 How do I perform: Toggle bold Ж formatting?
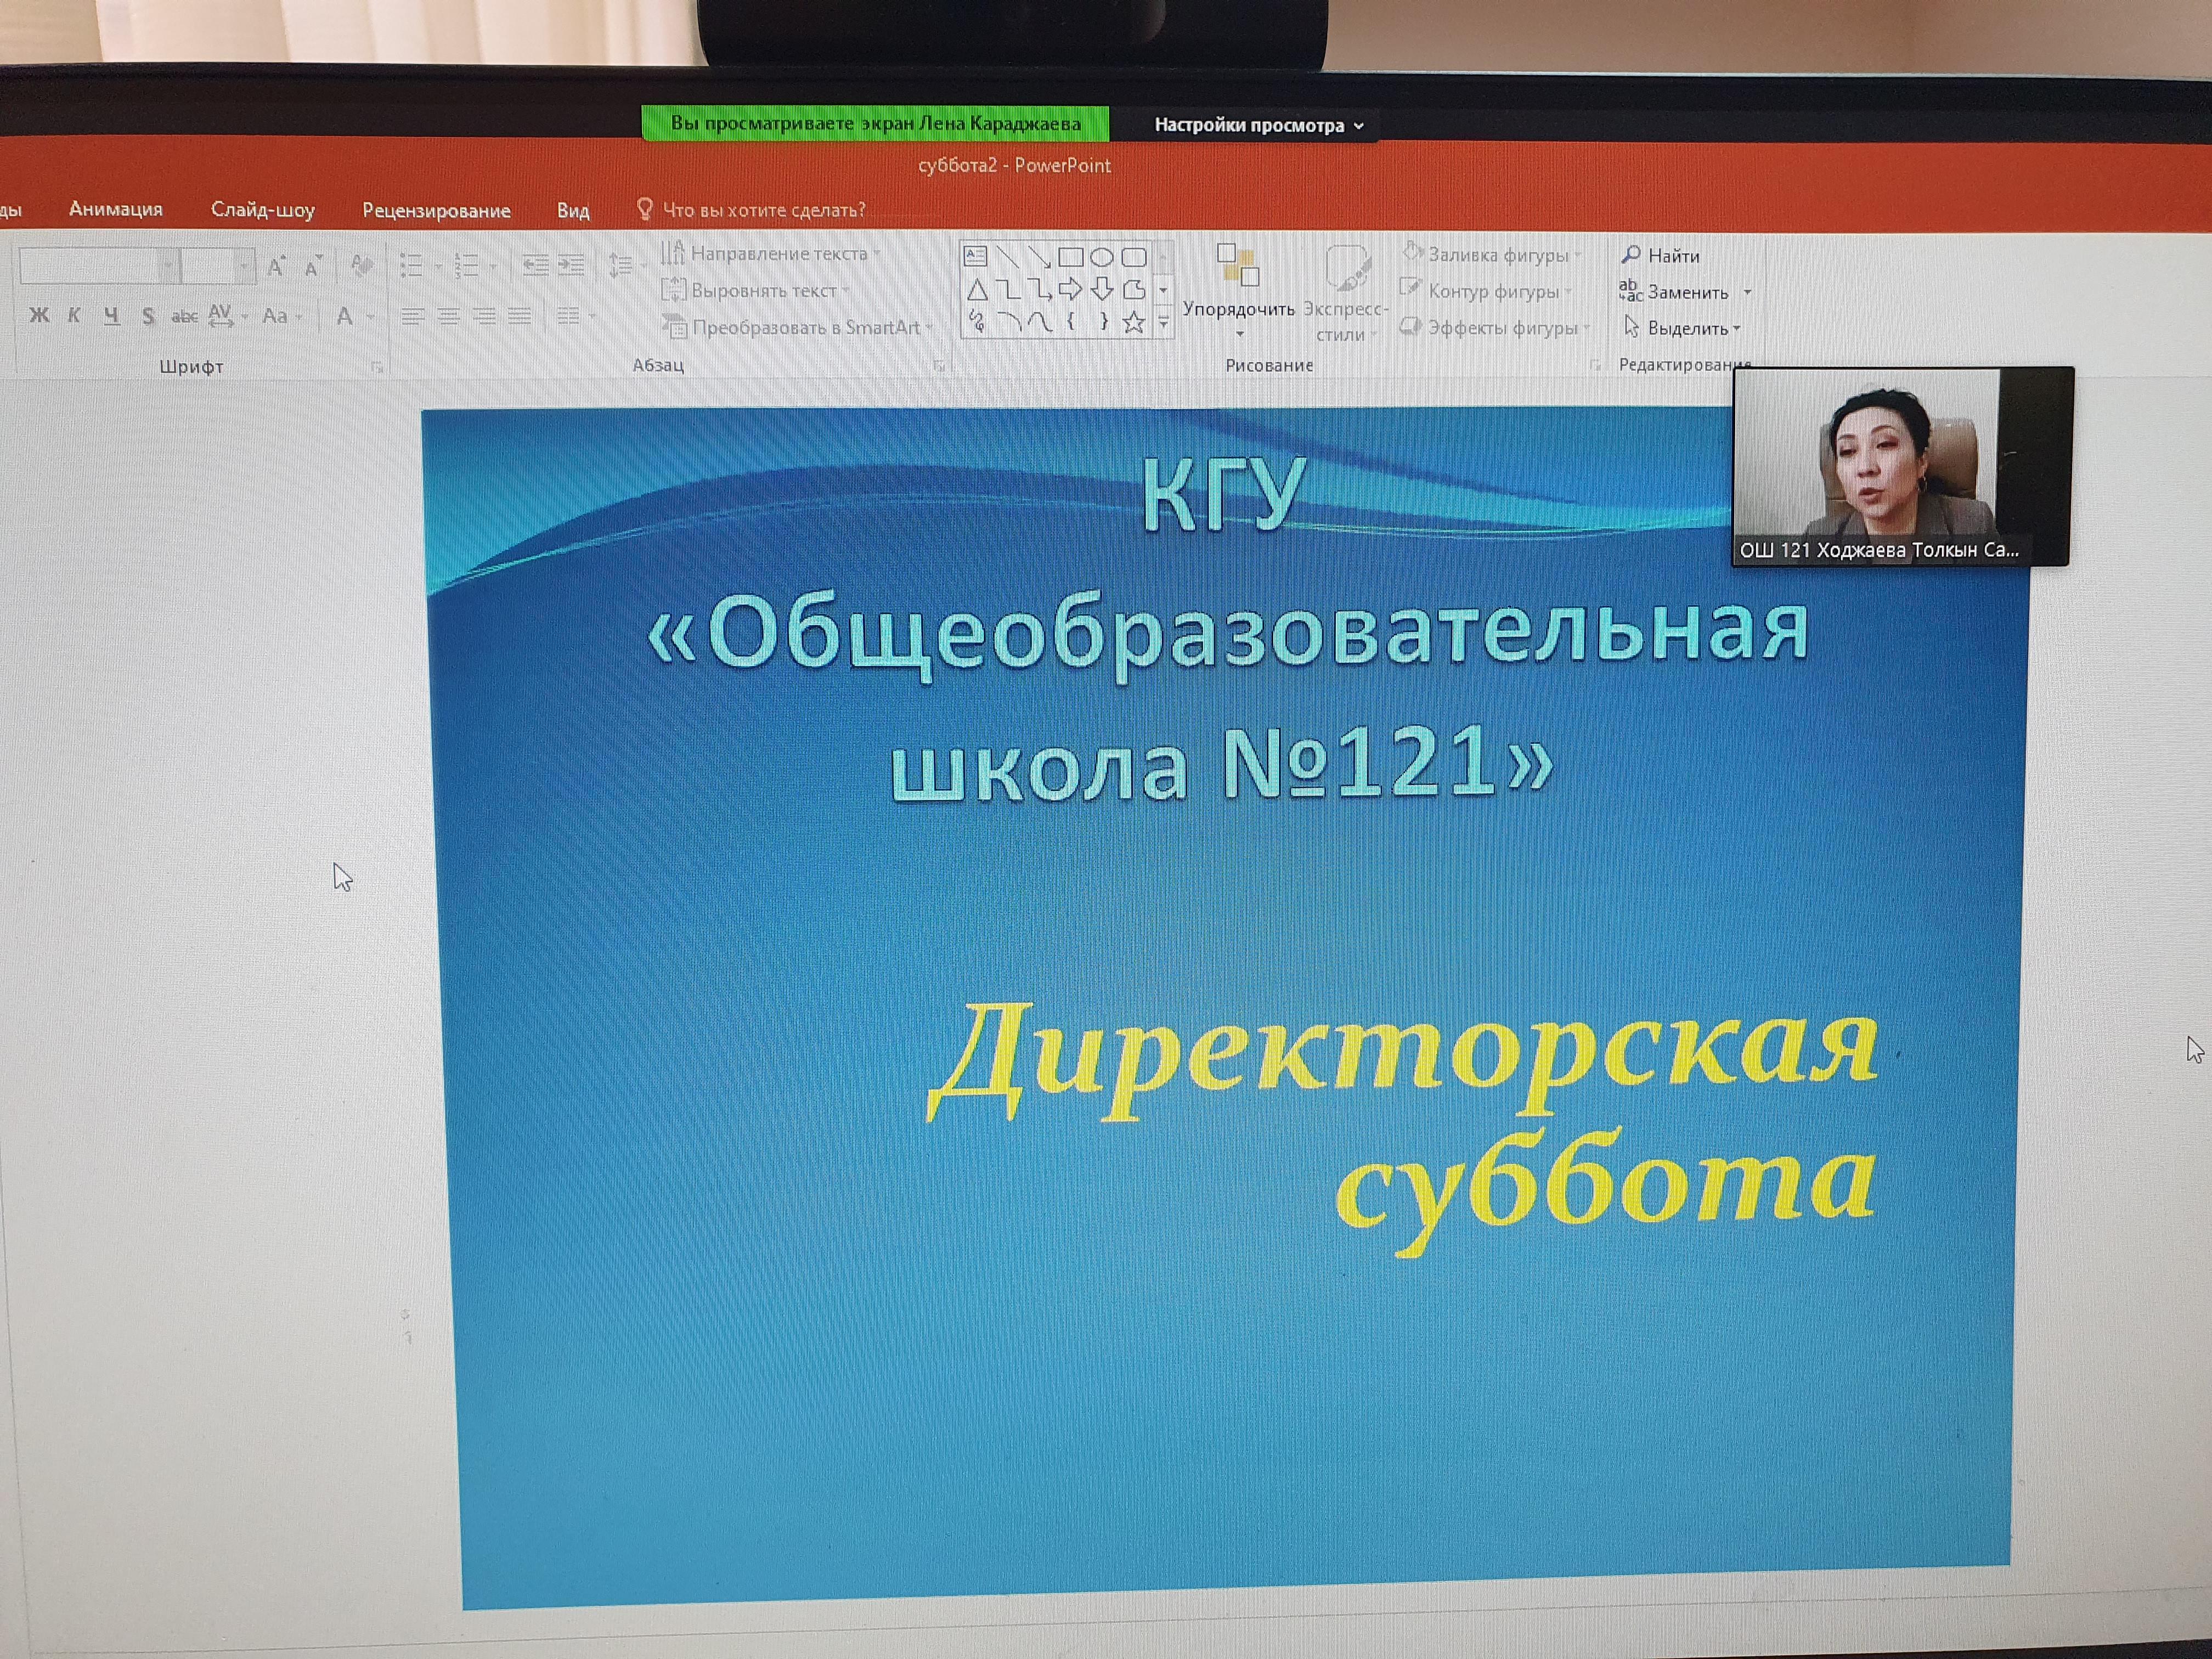tap(39, 316)
